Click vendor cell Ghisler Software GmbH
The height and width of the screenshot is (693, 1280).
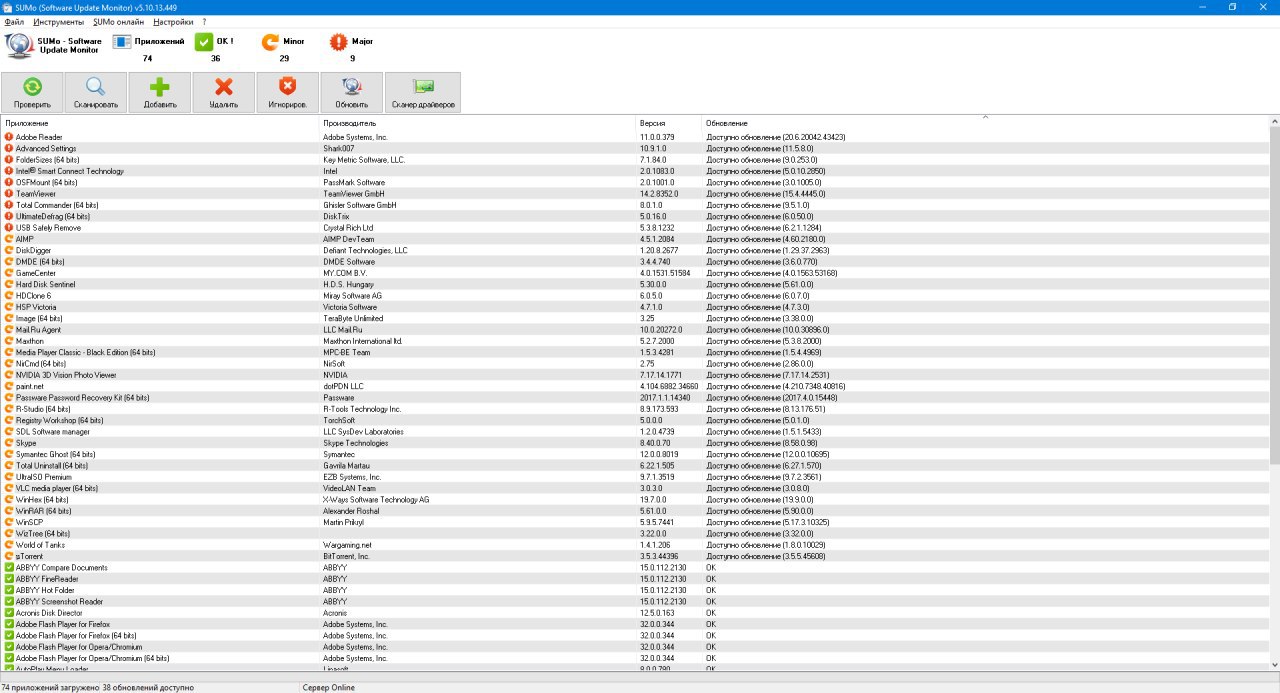tap(360, 205)
